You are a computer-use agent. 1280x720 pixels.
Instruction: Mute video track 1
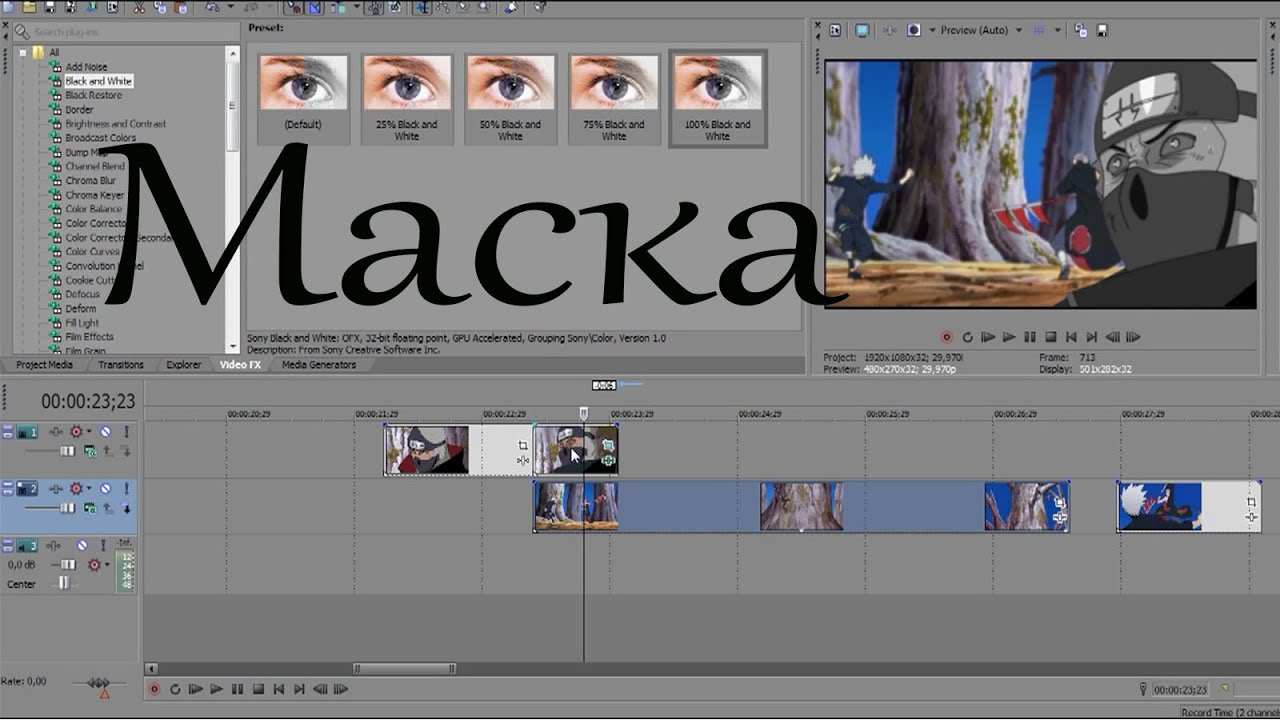click(x=105, y=431)
